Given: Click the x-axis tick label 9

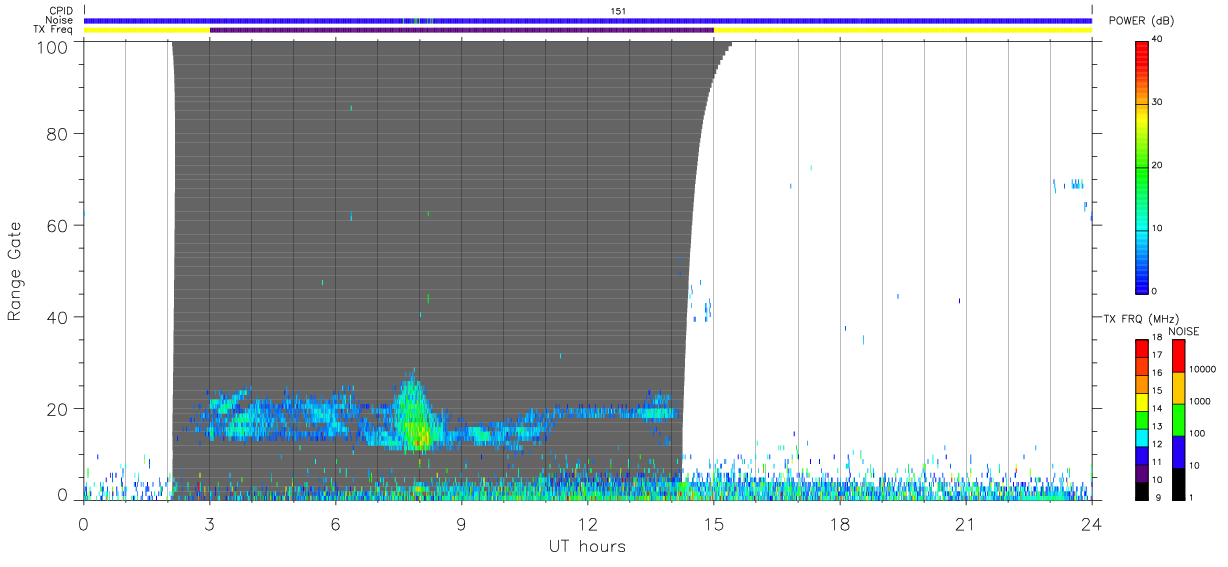Looking at the screenshot, I should 462,523.
